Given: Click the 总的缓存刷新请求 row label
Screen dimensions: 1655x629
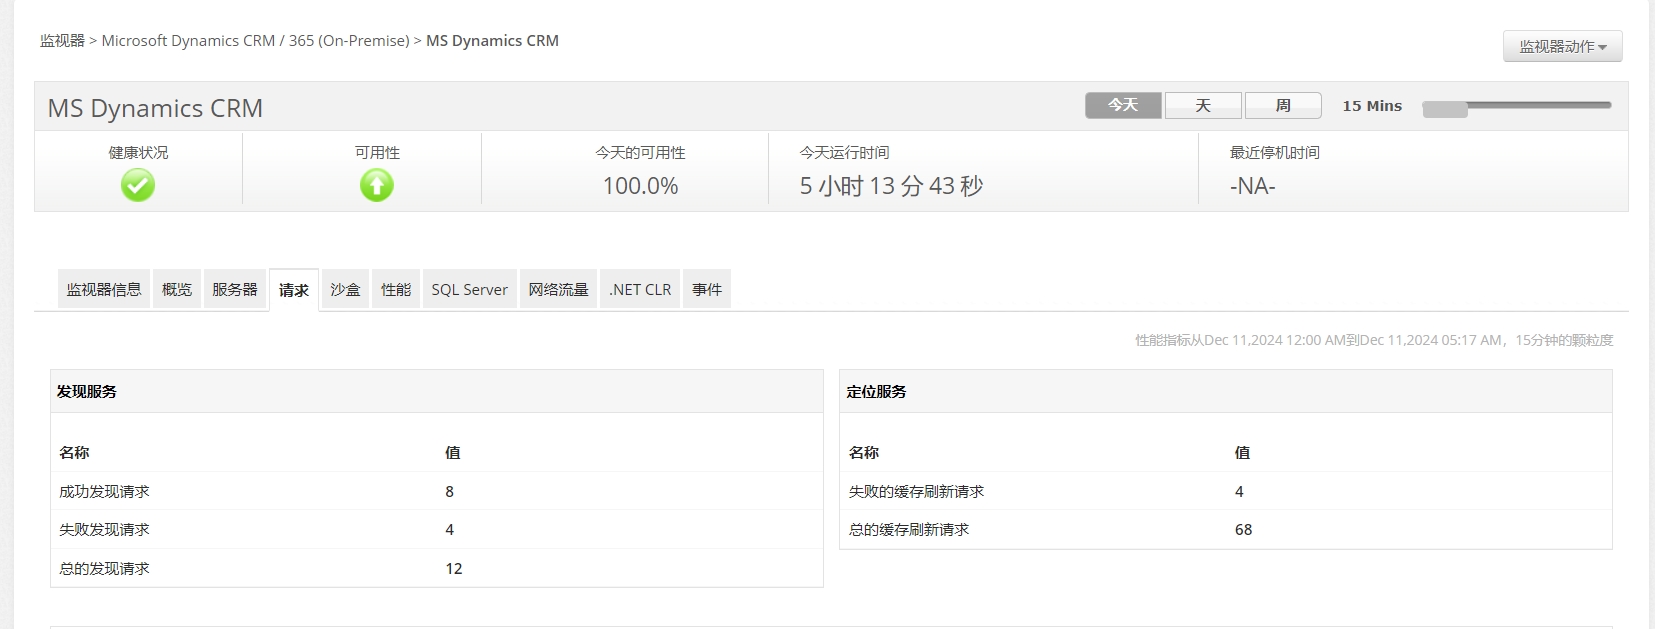Looking at the screenshot, I should click(x=909, y=529).
